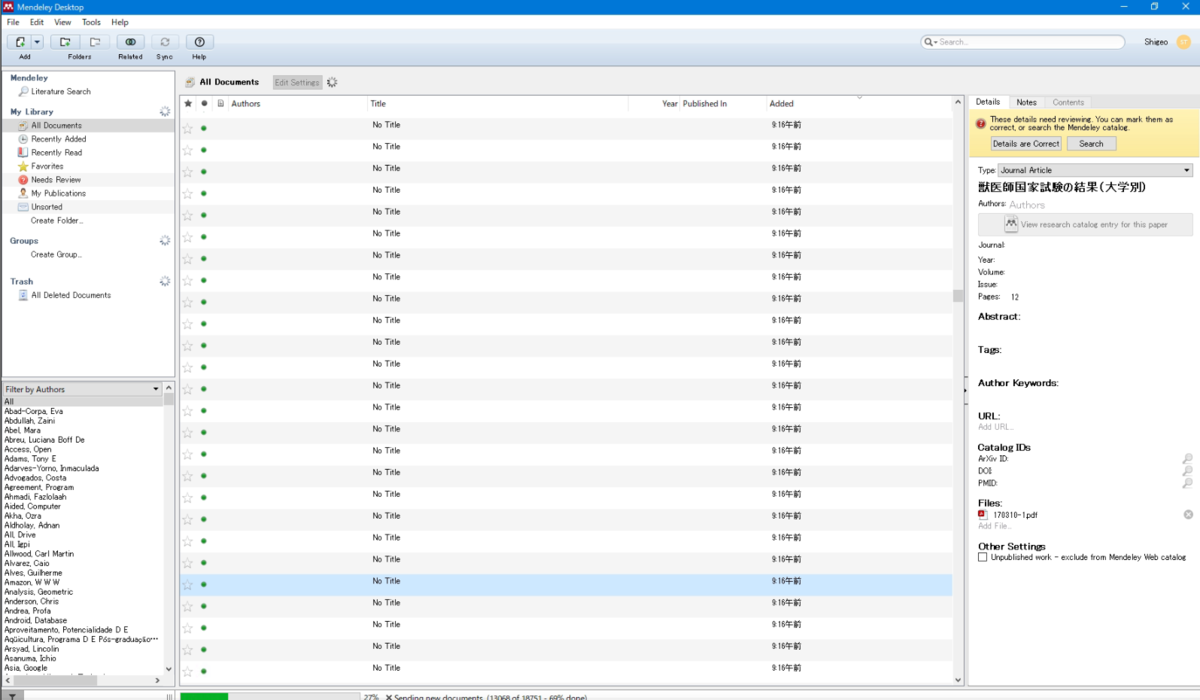Click the remove folder icon
Viewport: 1200px width, 700px height.
(x=95, y=42)
